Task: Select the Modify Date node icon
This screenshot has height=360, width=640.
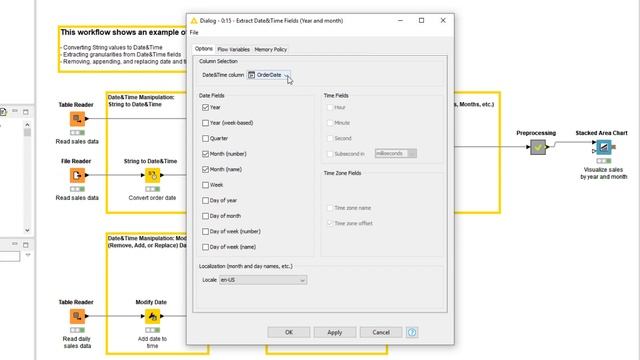Action: point(152,316)
